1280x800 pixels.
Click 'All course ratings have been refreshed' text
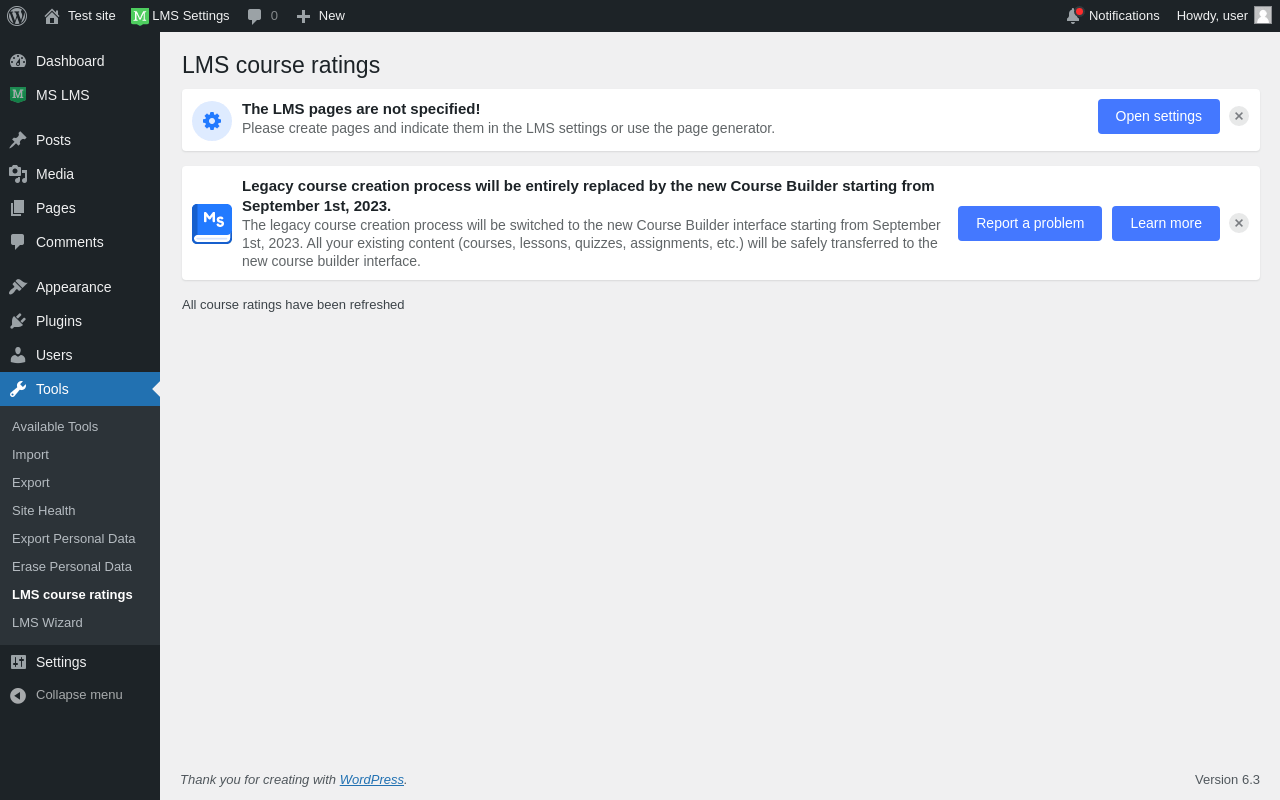(293, 305)
